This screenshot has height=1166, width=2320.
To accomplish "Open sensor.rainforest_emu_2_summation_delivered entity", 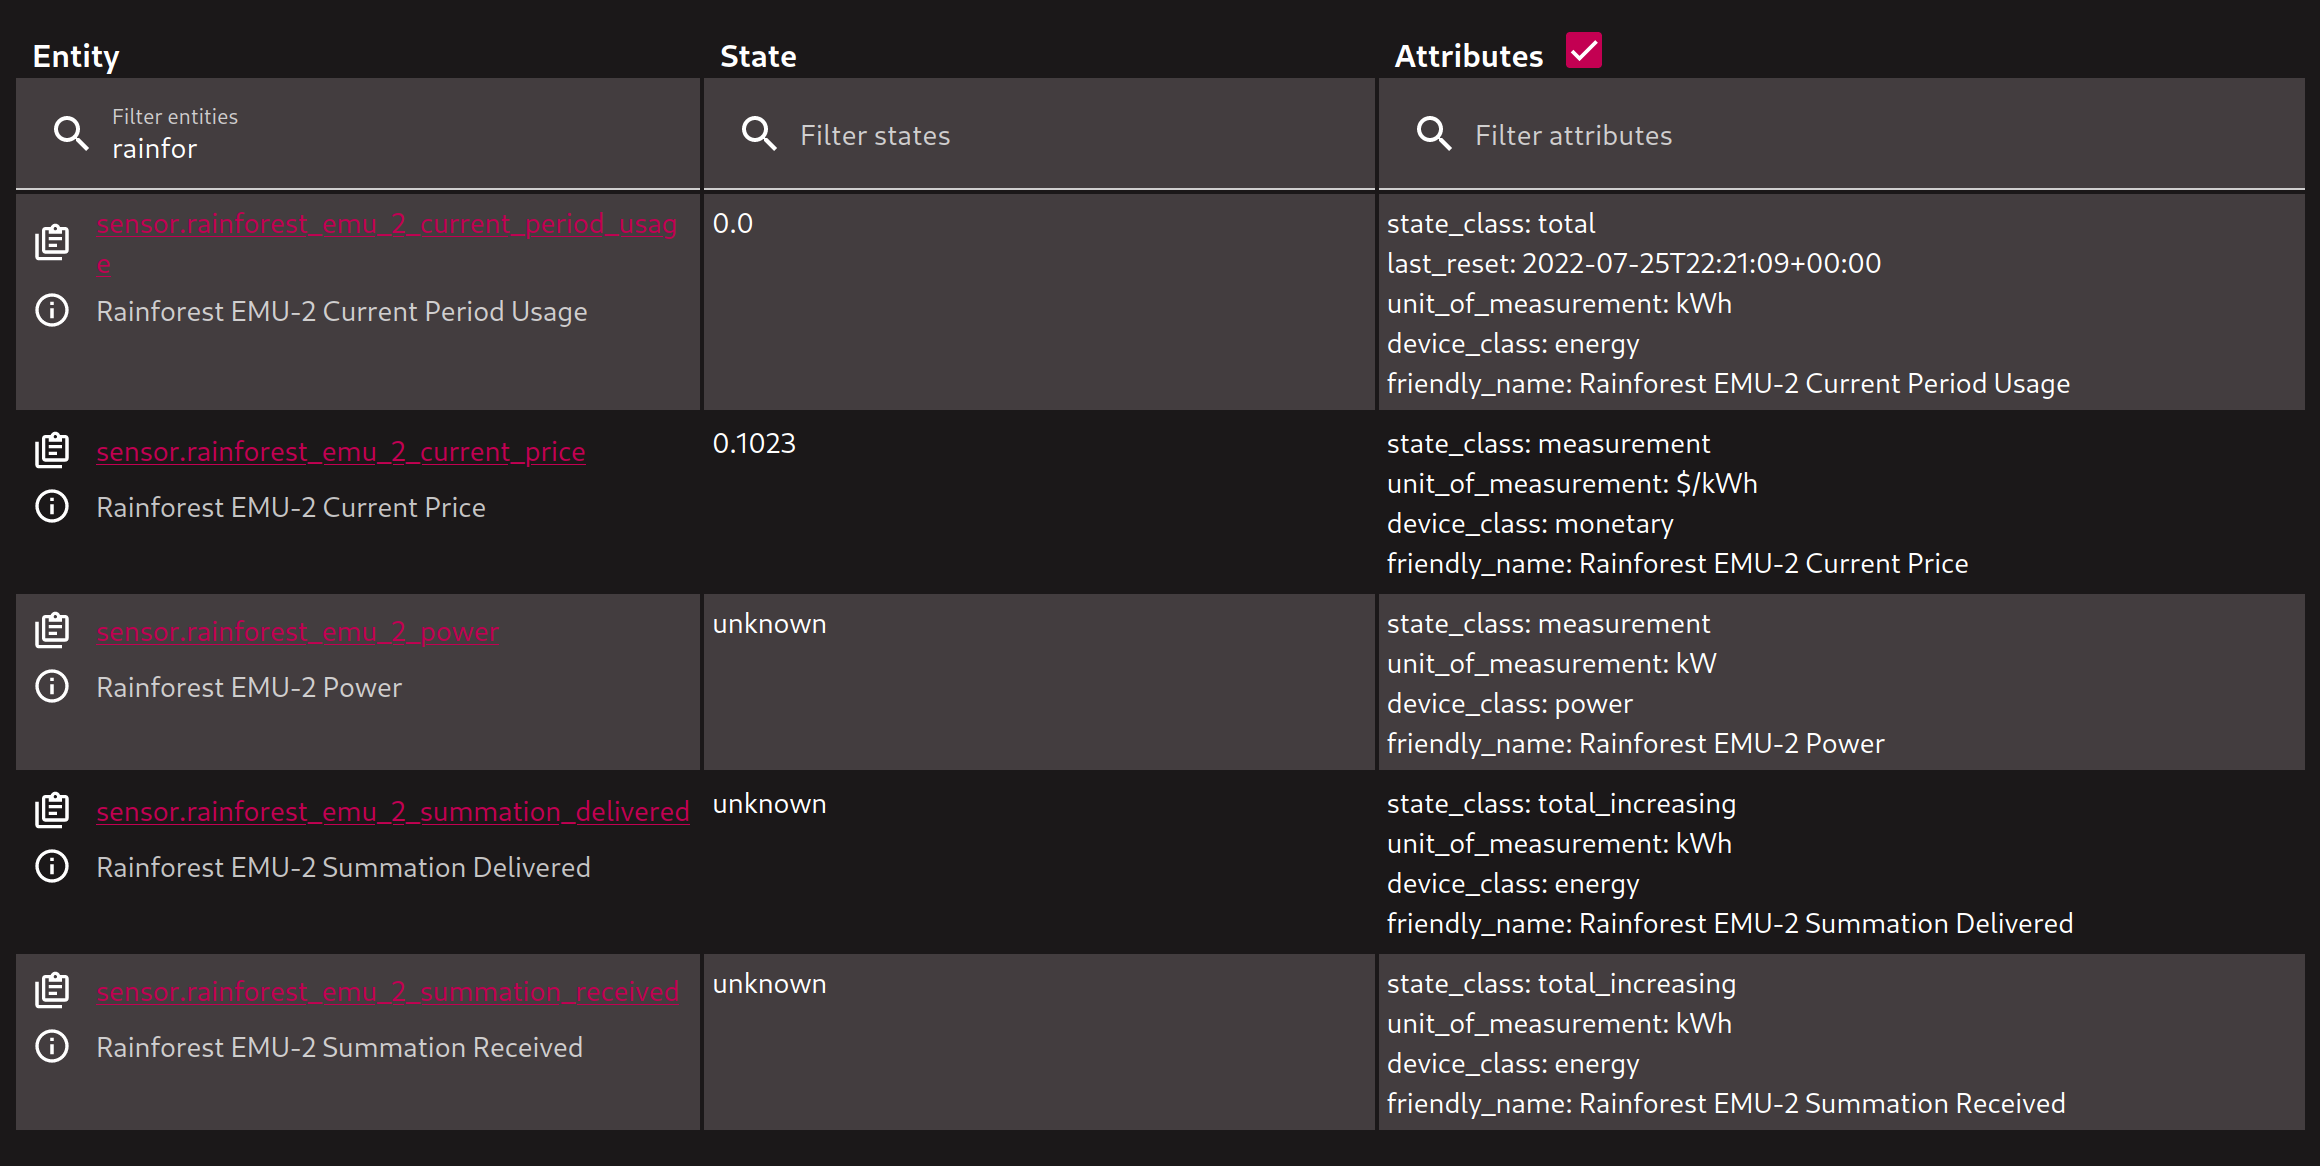I will pos(393,811).
